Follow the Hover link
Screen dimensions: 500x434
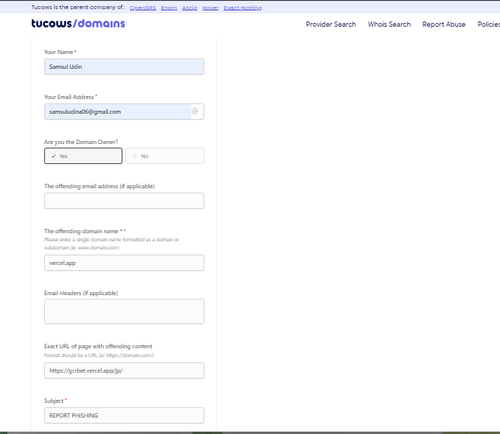pos(210,8)
